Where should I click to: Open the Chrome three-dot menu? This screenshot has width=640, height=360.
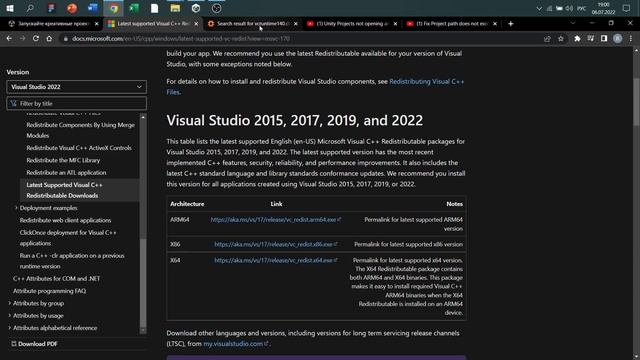point(631,38)
